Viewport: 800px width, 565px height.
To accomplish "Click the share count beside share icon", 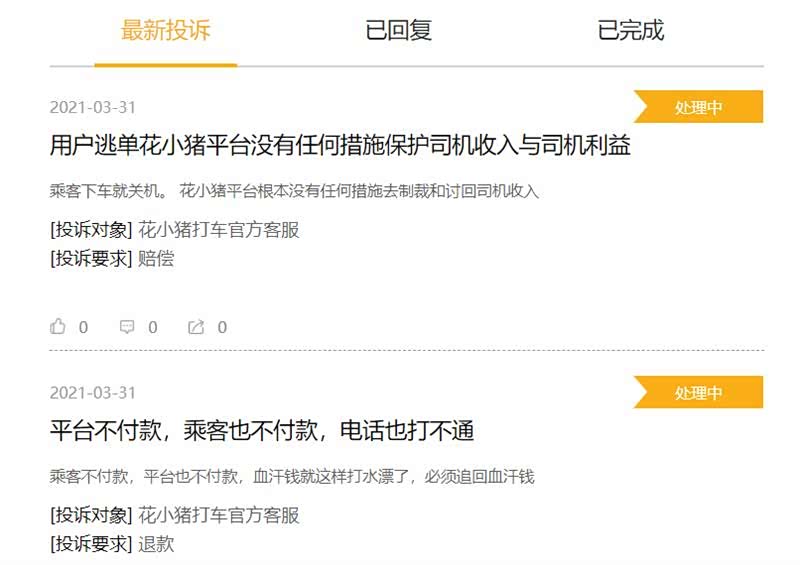I will tap(222, 327).
